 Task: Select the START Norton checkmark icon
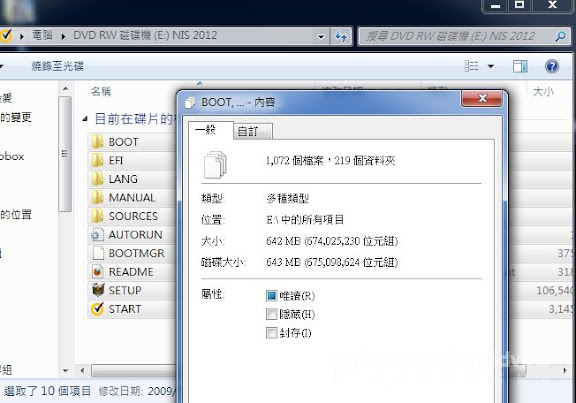[x=97, y=309]
